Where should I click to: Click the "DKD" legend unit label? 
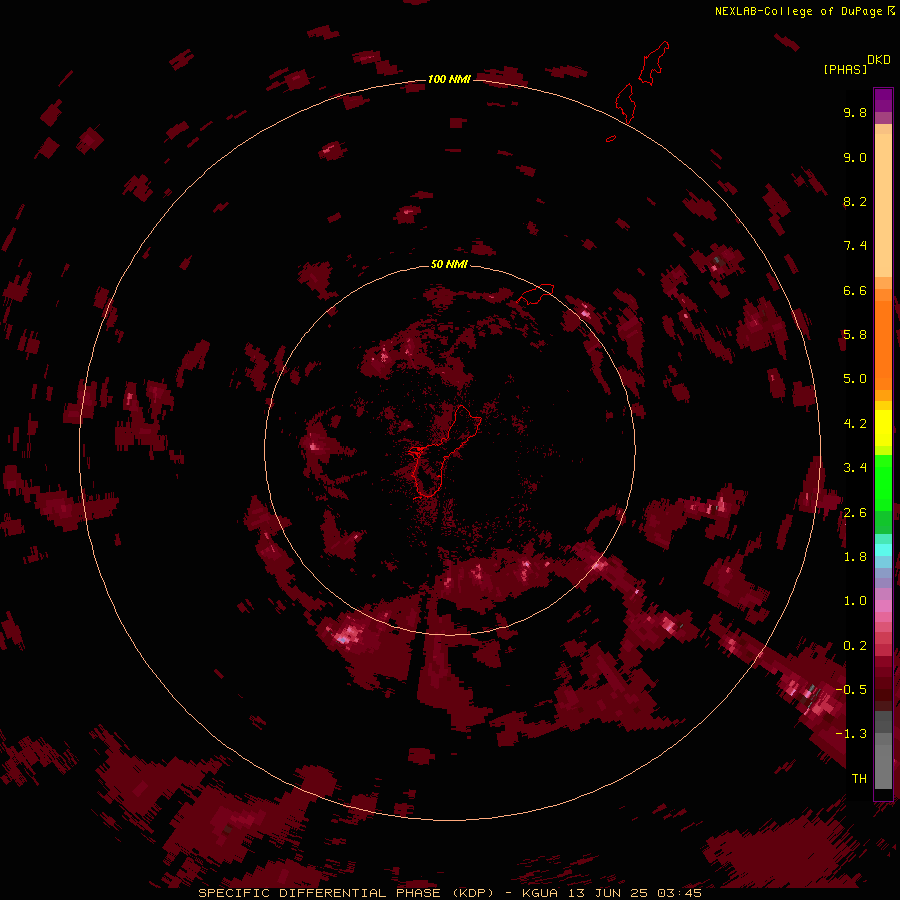pyautogui.click(x=879, y=59)
